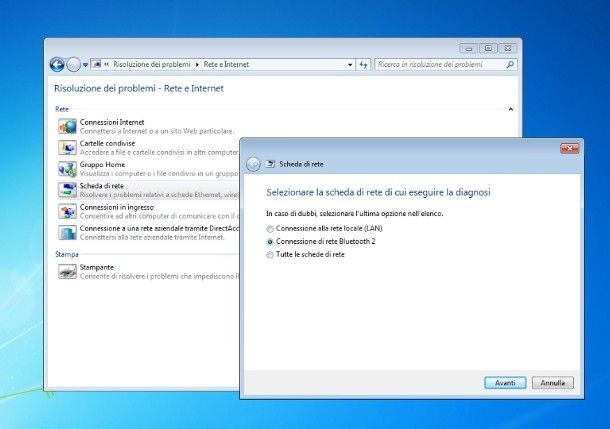Click the Stampante printer icon
The width and height of the screenshot is (610, 429).
click(67, 271)
